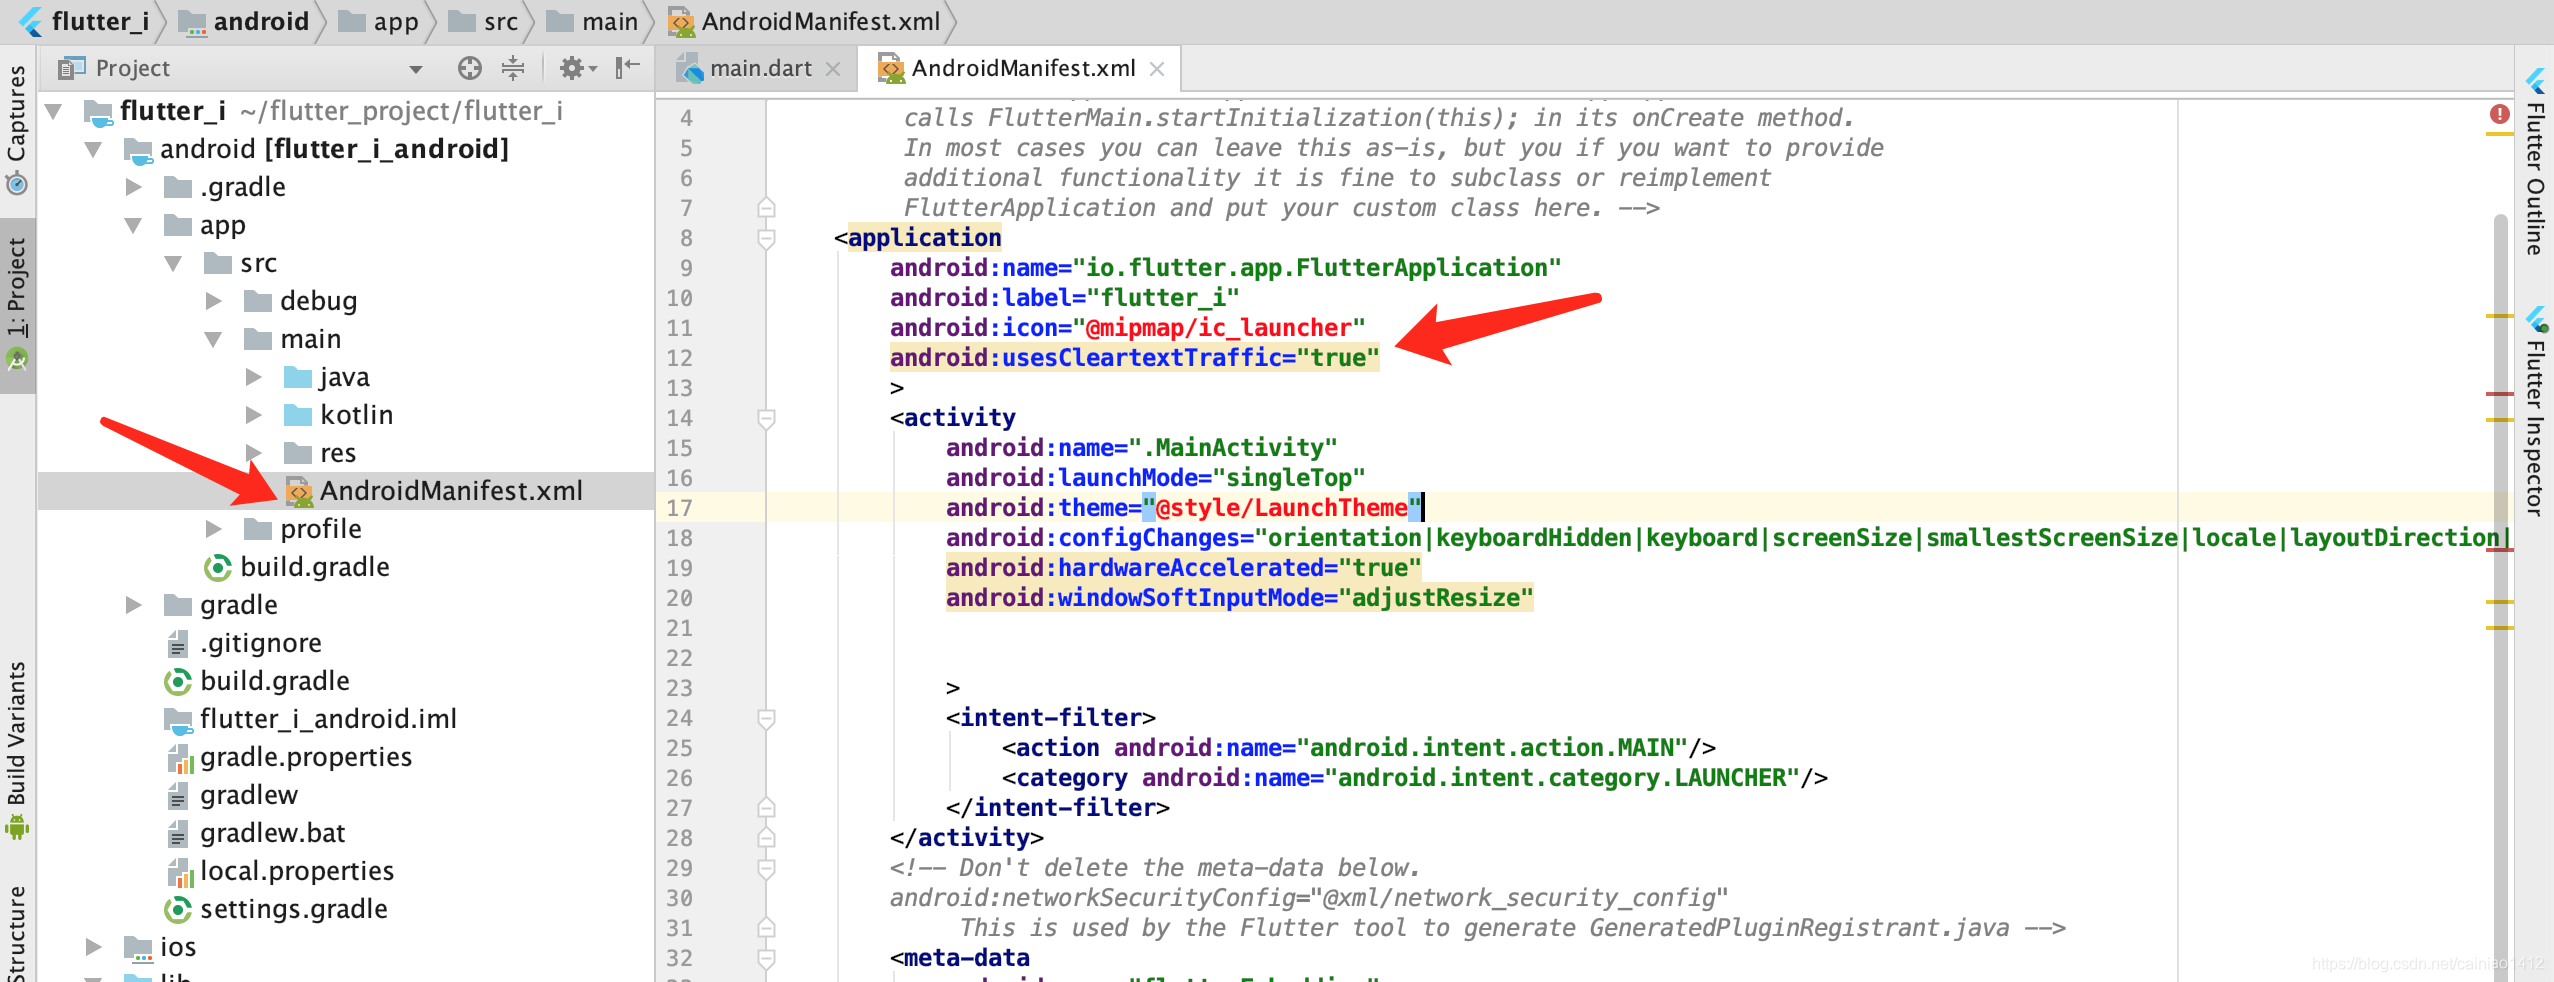Open the Project panel settings gear icon
The height and width of the screenshot is (982, 2554).
573,68
